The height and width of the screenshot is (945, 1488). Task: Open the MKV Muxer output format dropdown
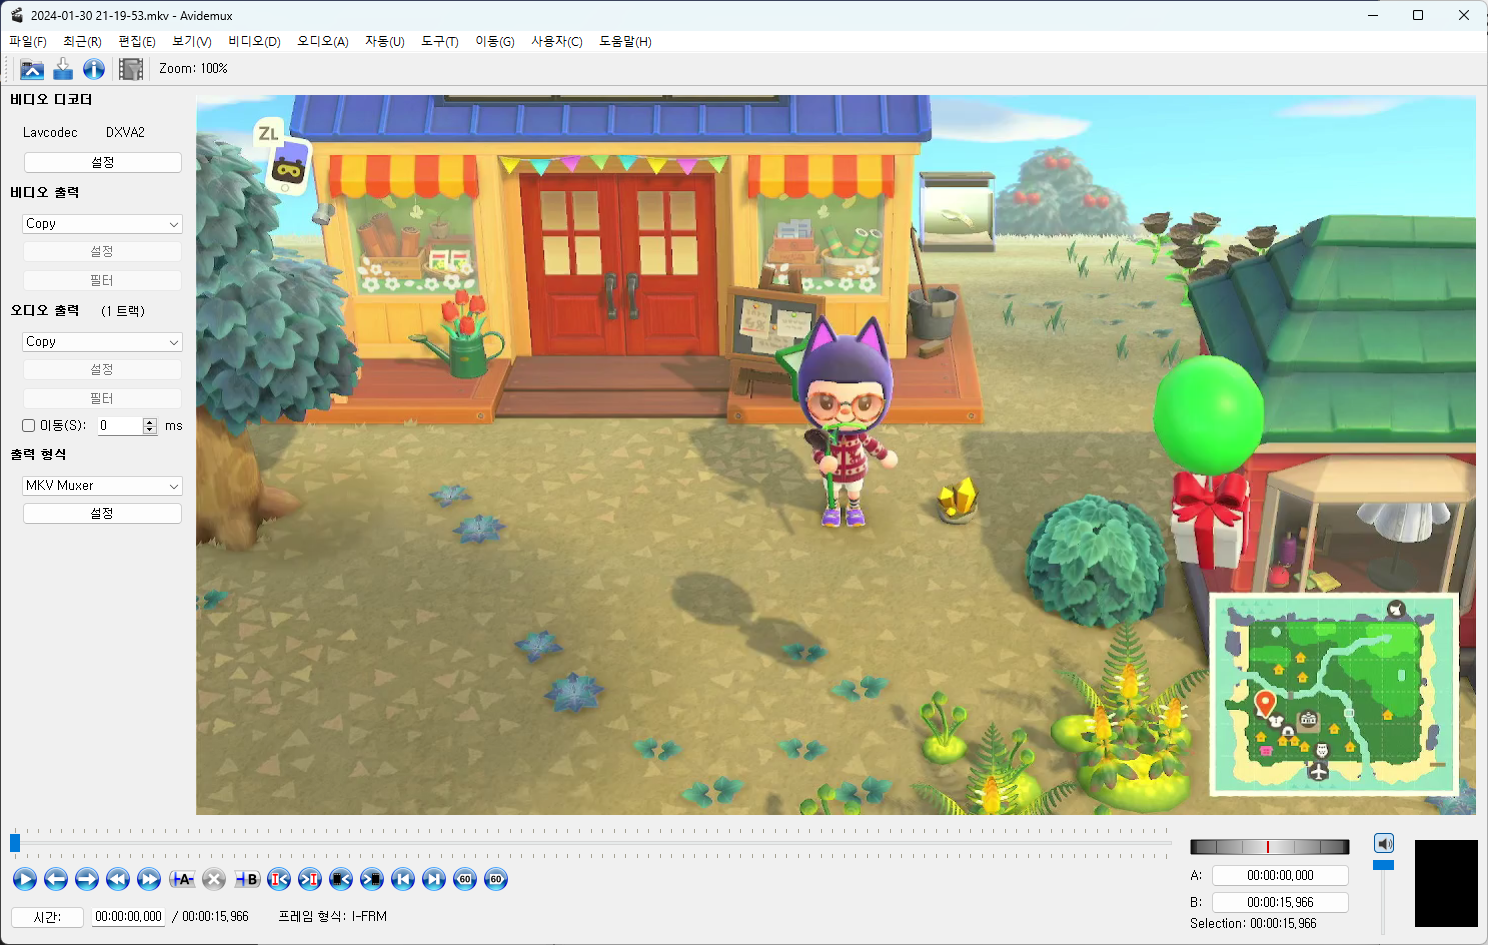click(102, 486)
